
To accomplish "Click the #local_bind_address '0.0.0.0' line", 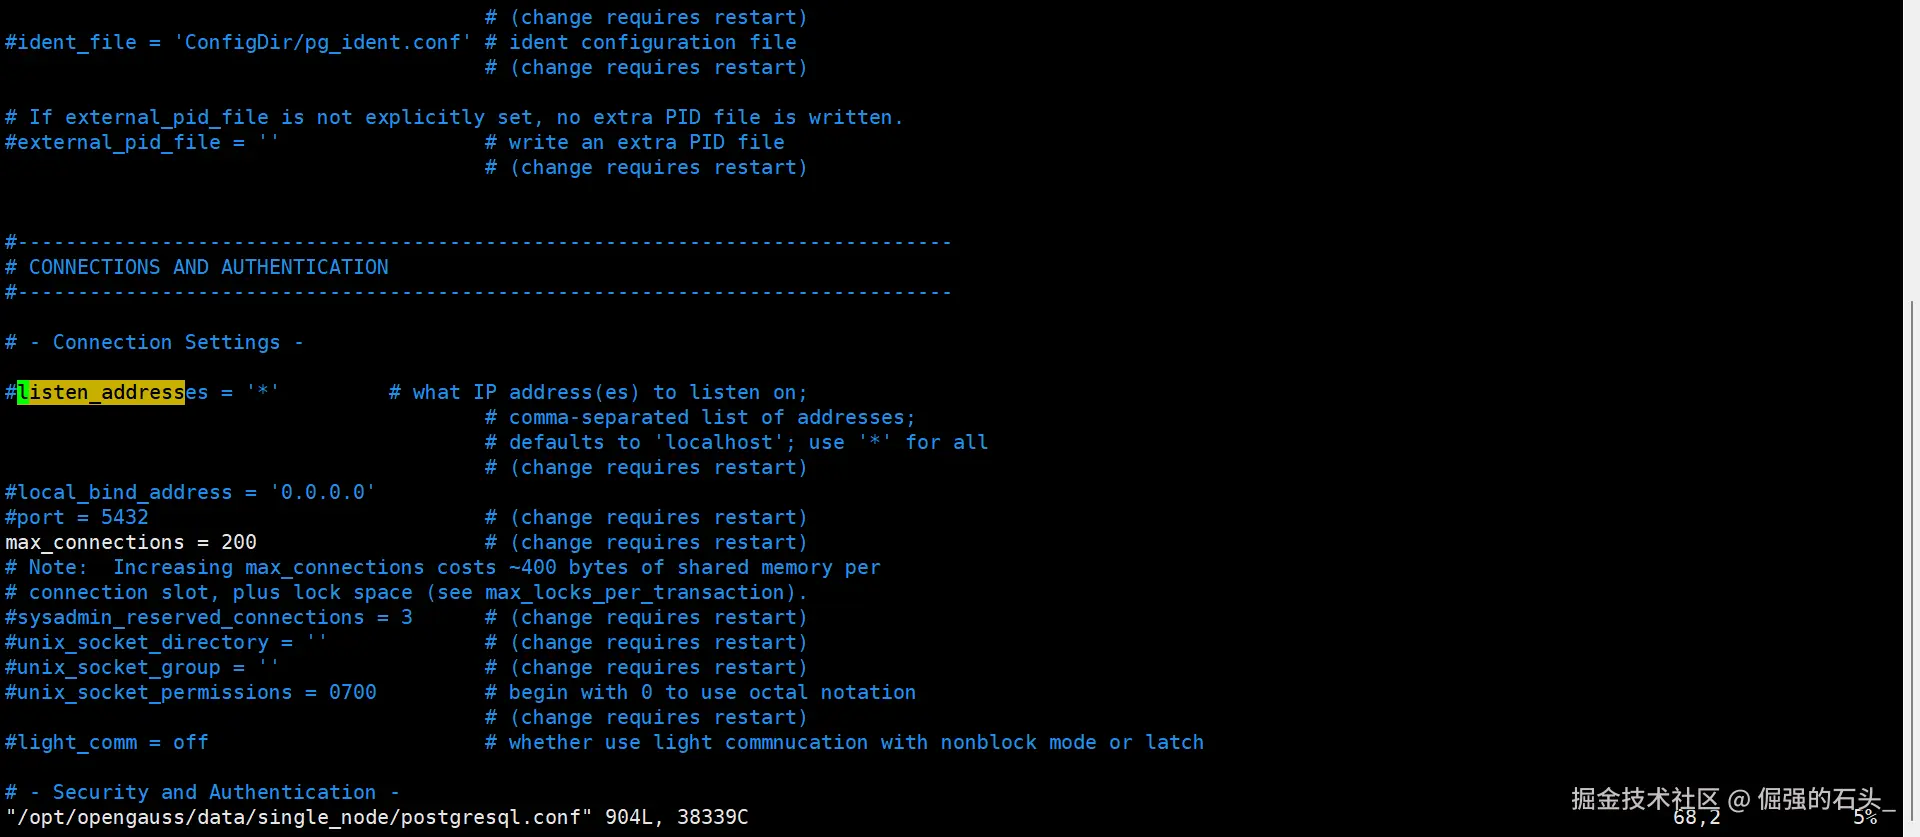I will [x=190, y=492].
